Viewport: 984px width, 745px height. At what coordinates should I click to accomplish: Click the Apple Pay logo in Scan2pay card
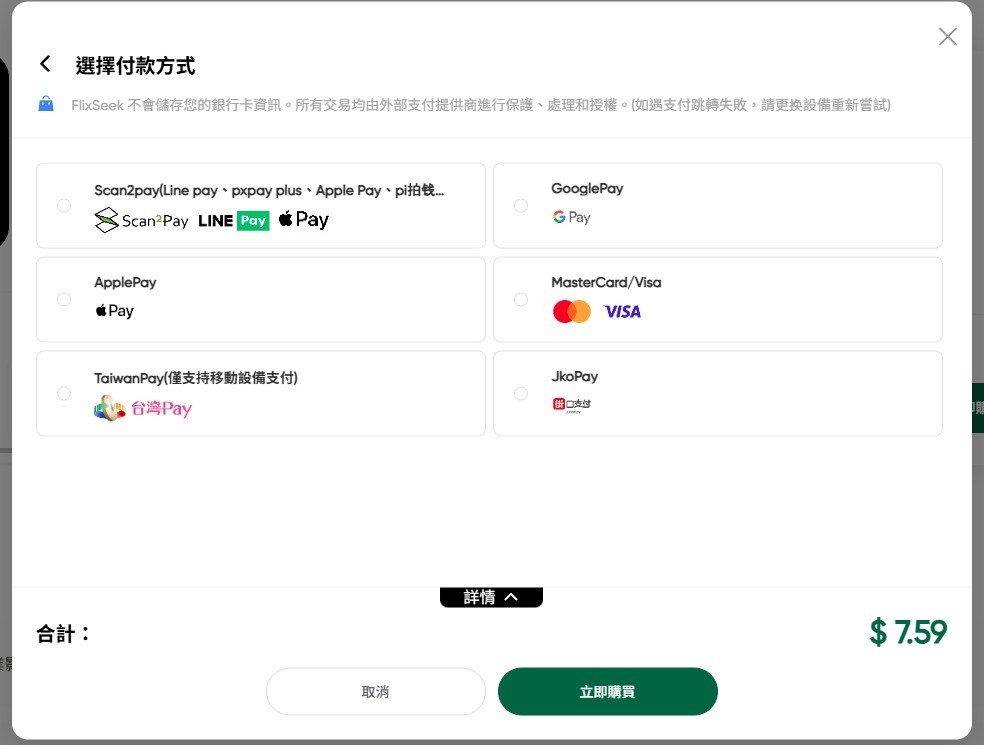pos(304,220)
